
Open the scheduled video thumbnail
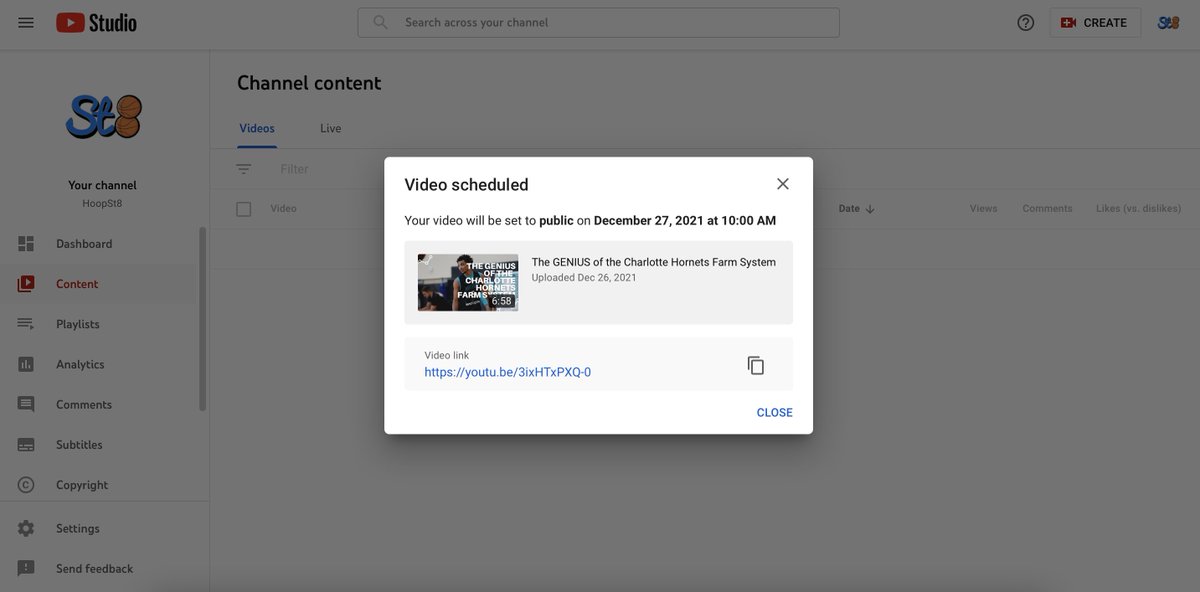click(468, 282)
